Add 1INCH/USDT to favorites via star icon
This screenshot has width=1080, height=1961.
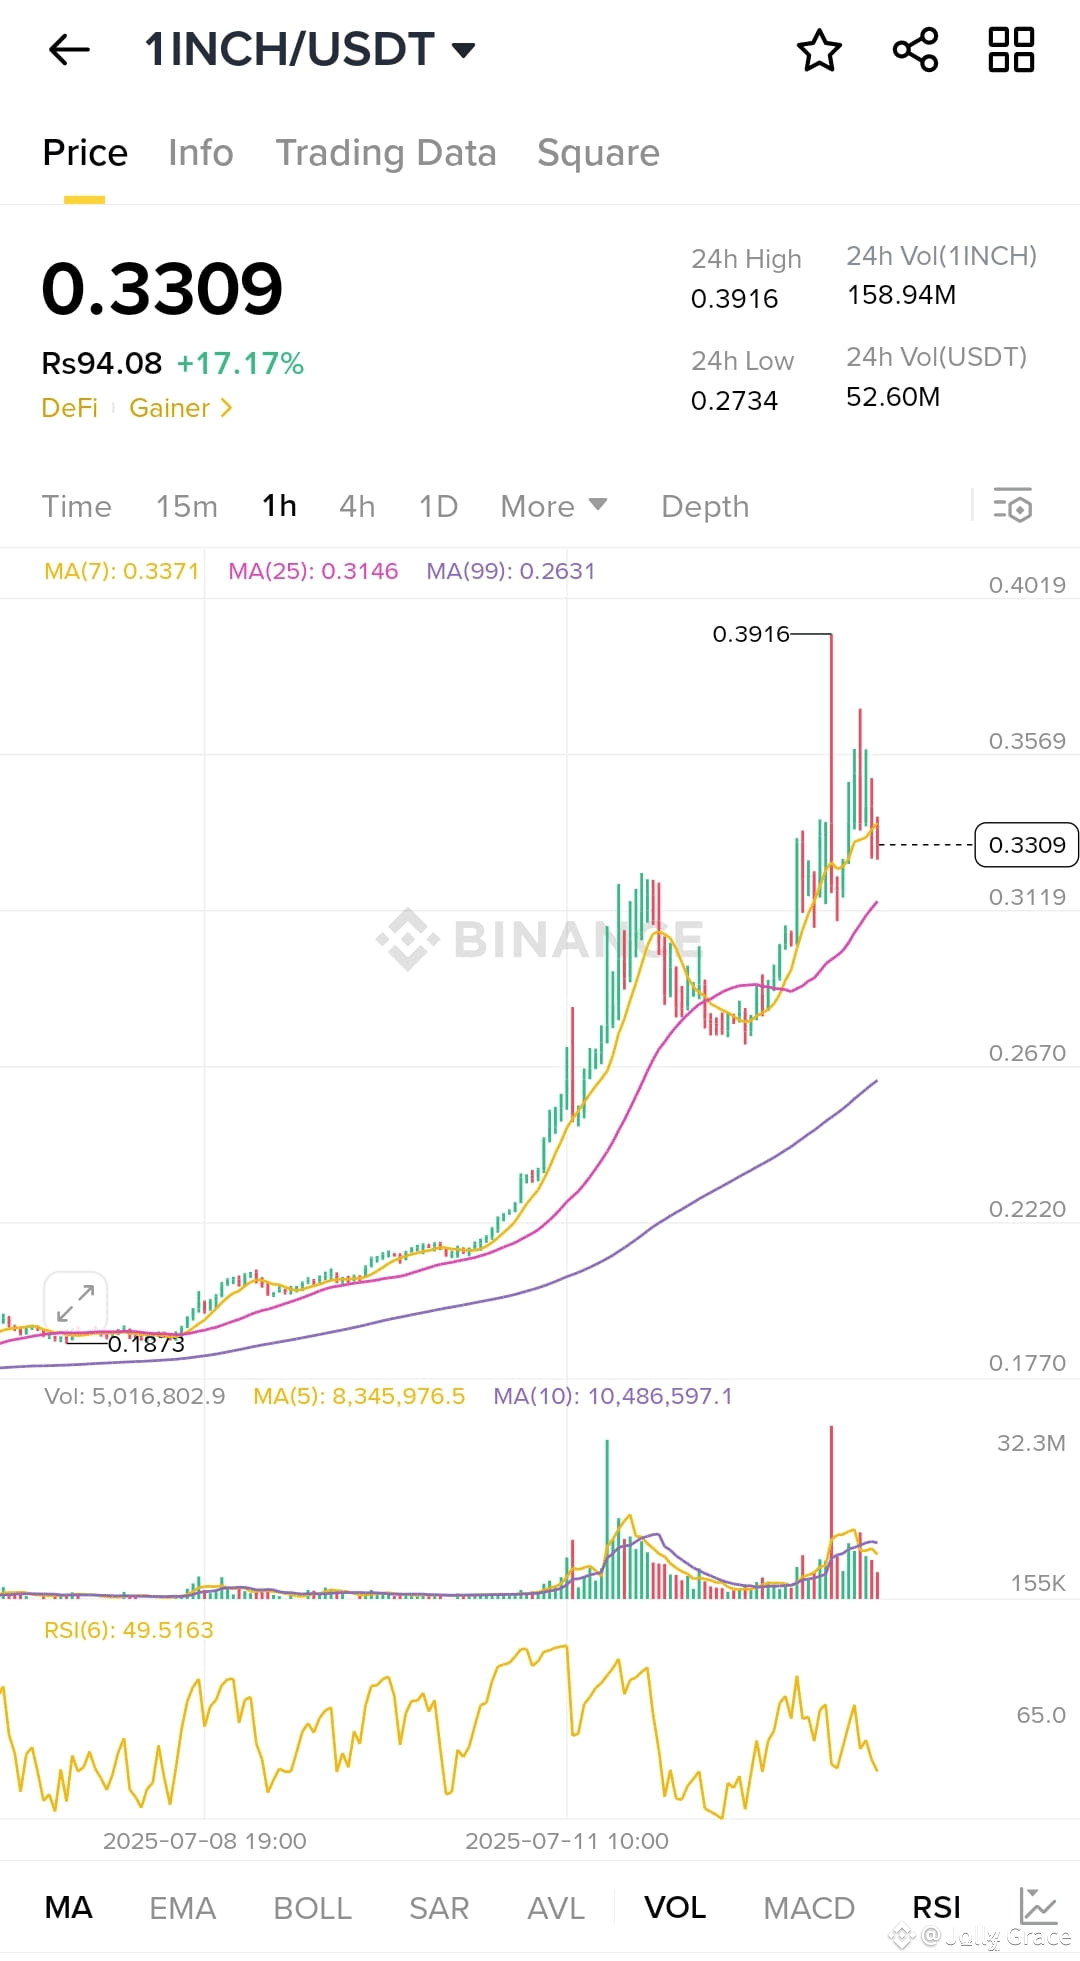(818, 50)
